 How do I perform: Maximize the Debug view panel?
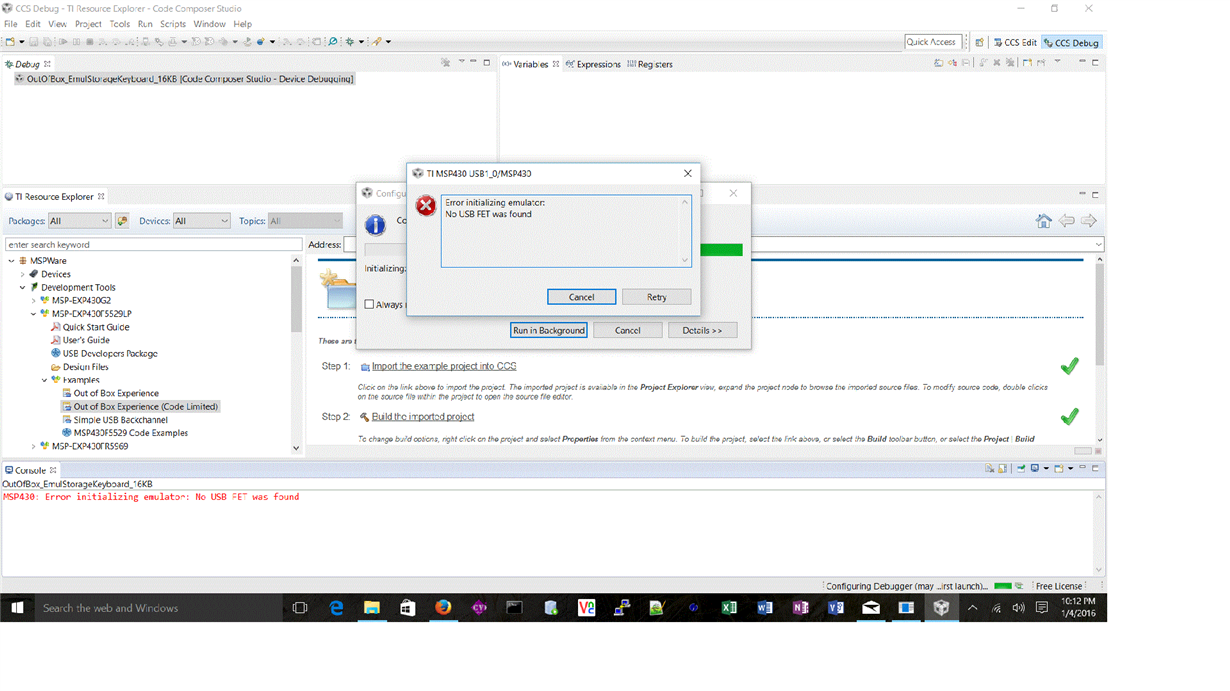coord(487,63)
